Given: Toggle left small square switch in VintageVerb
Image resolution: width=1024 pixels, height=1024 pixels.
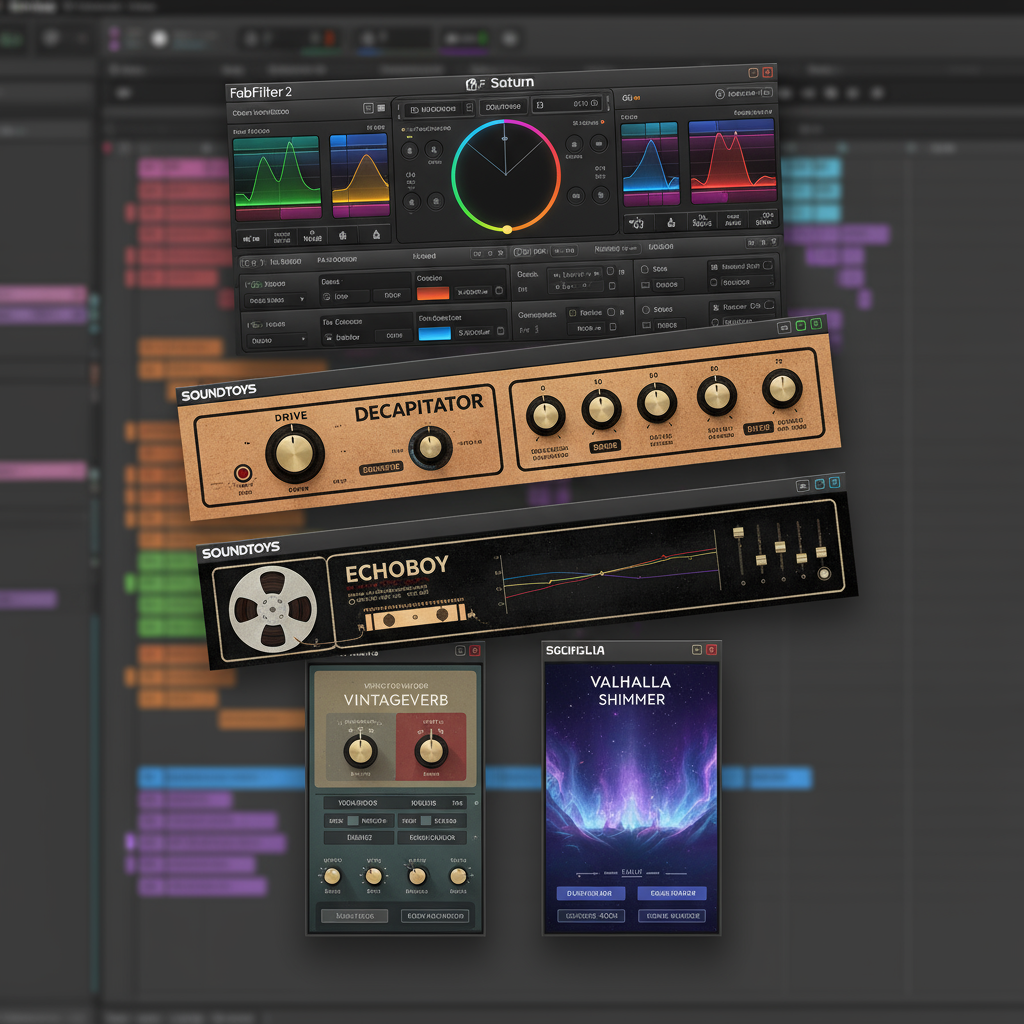Looking at the screenshot, I should (353, 821).
